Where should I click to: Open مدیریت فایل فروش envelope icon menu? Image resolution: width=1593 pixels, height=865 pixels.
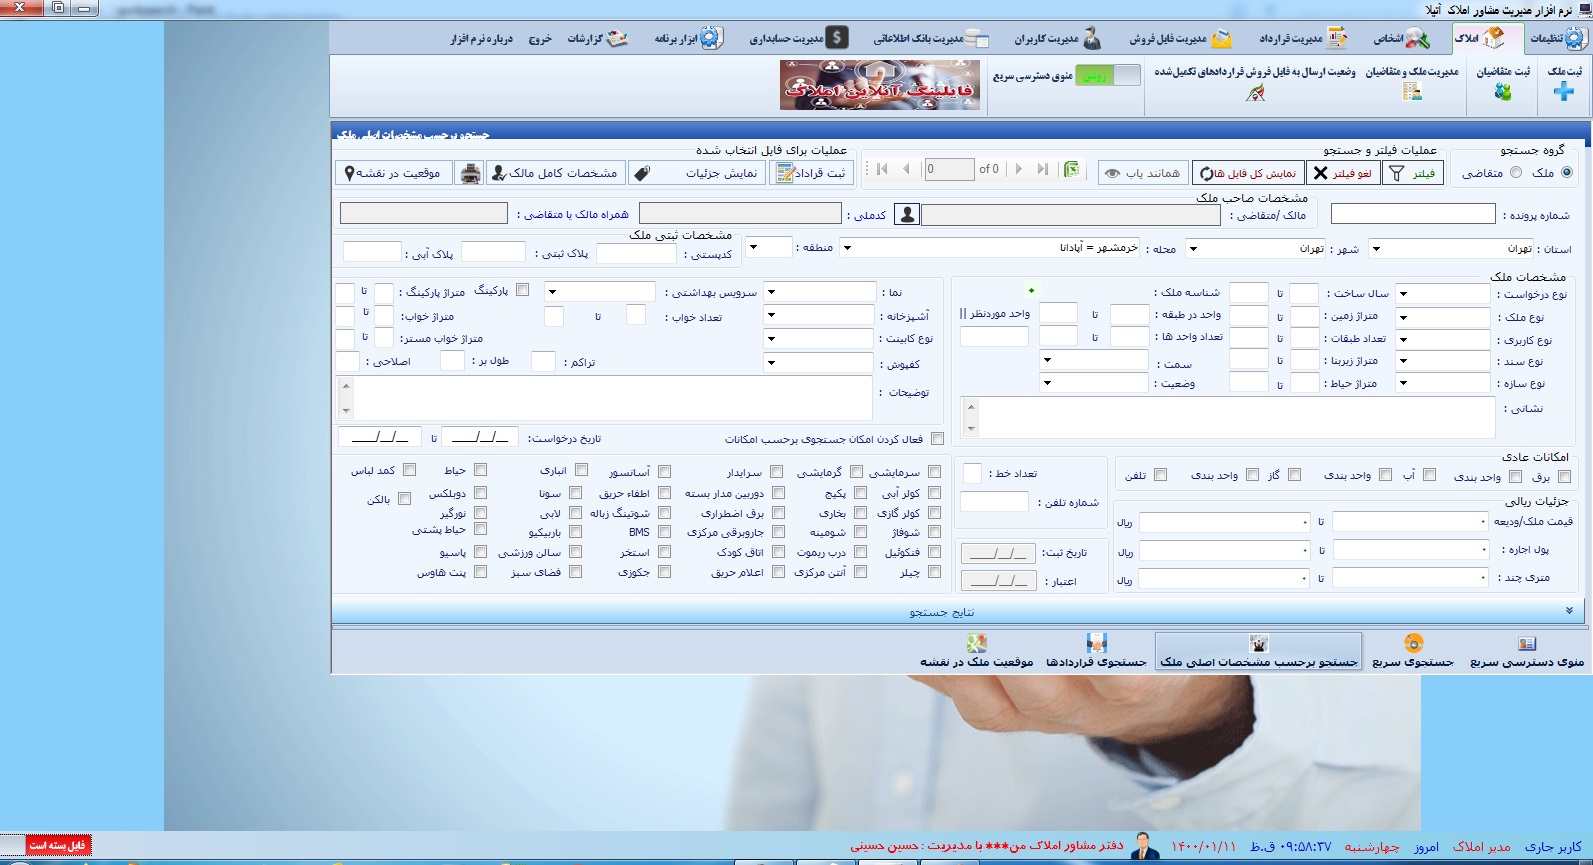click(x=1221, y=38)
